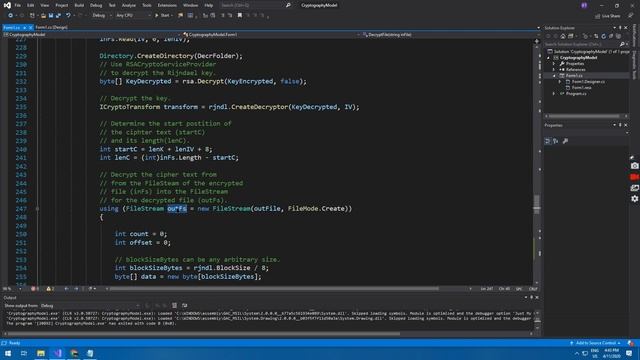Screen dimensions: 640x360
Task: Click the red record icon on right edge
Action: [634, 177]
